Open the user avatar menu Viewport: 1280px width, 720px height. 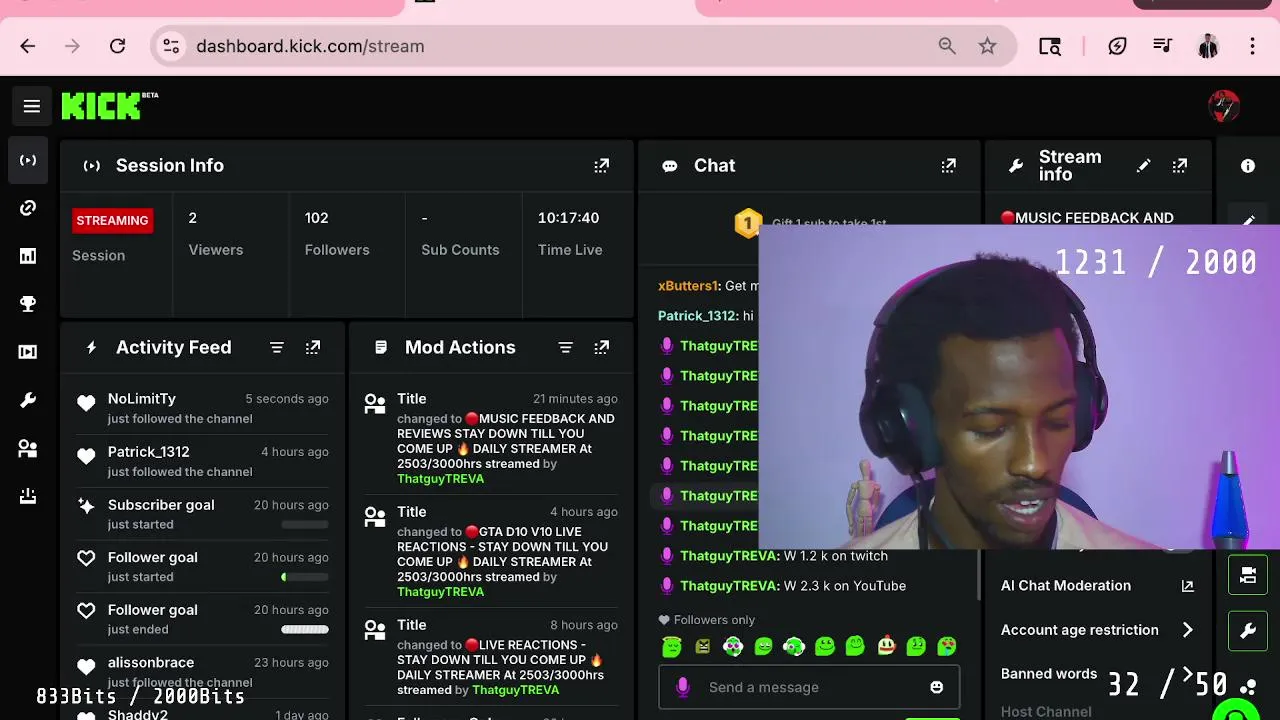(x=1224, y=106)
